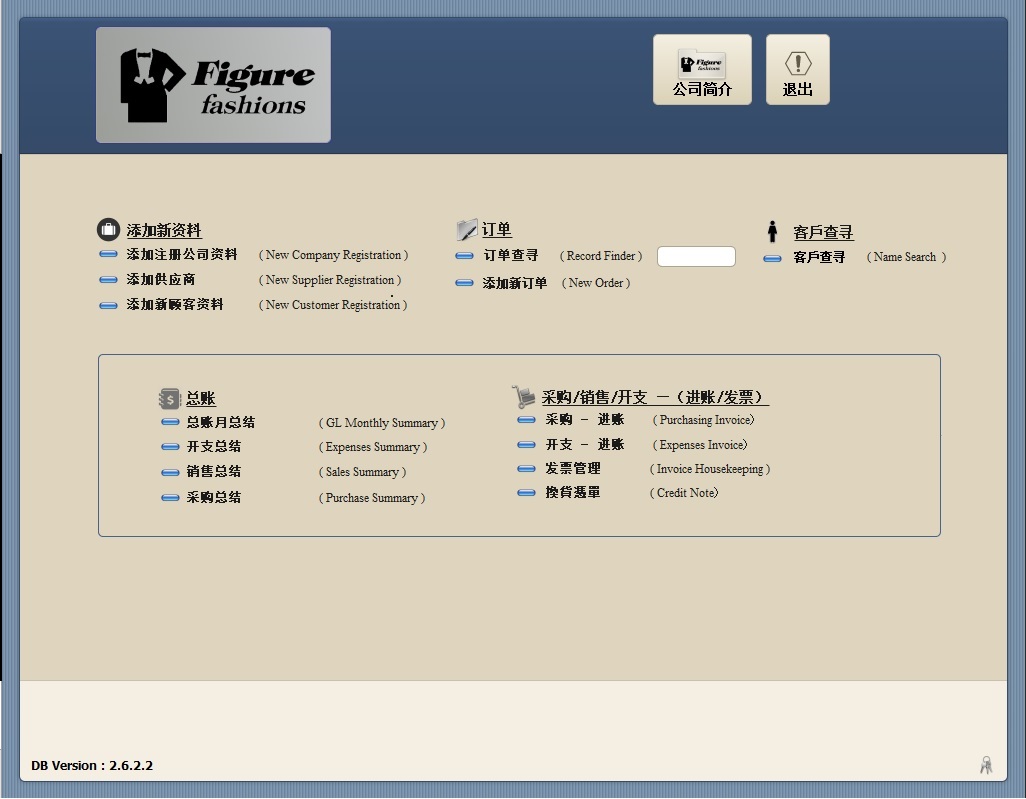Click inside the Record Finder input field
Viewport: 1026px width, 799px height.
(696, 257)
